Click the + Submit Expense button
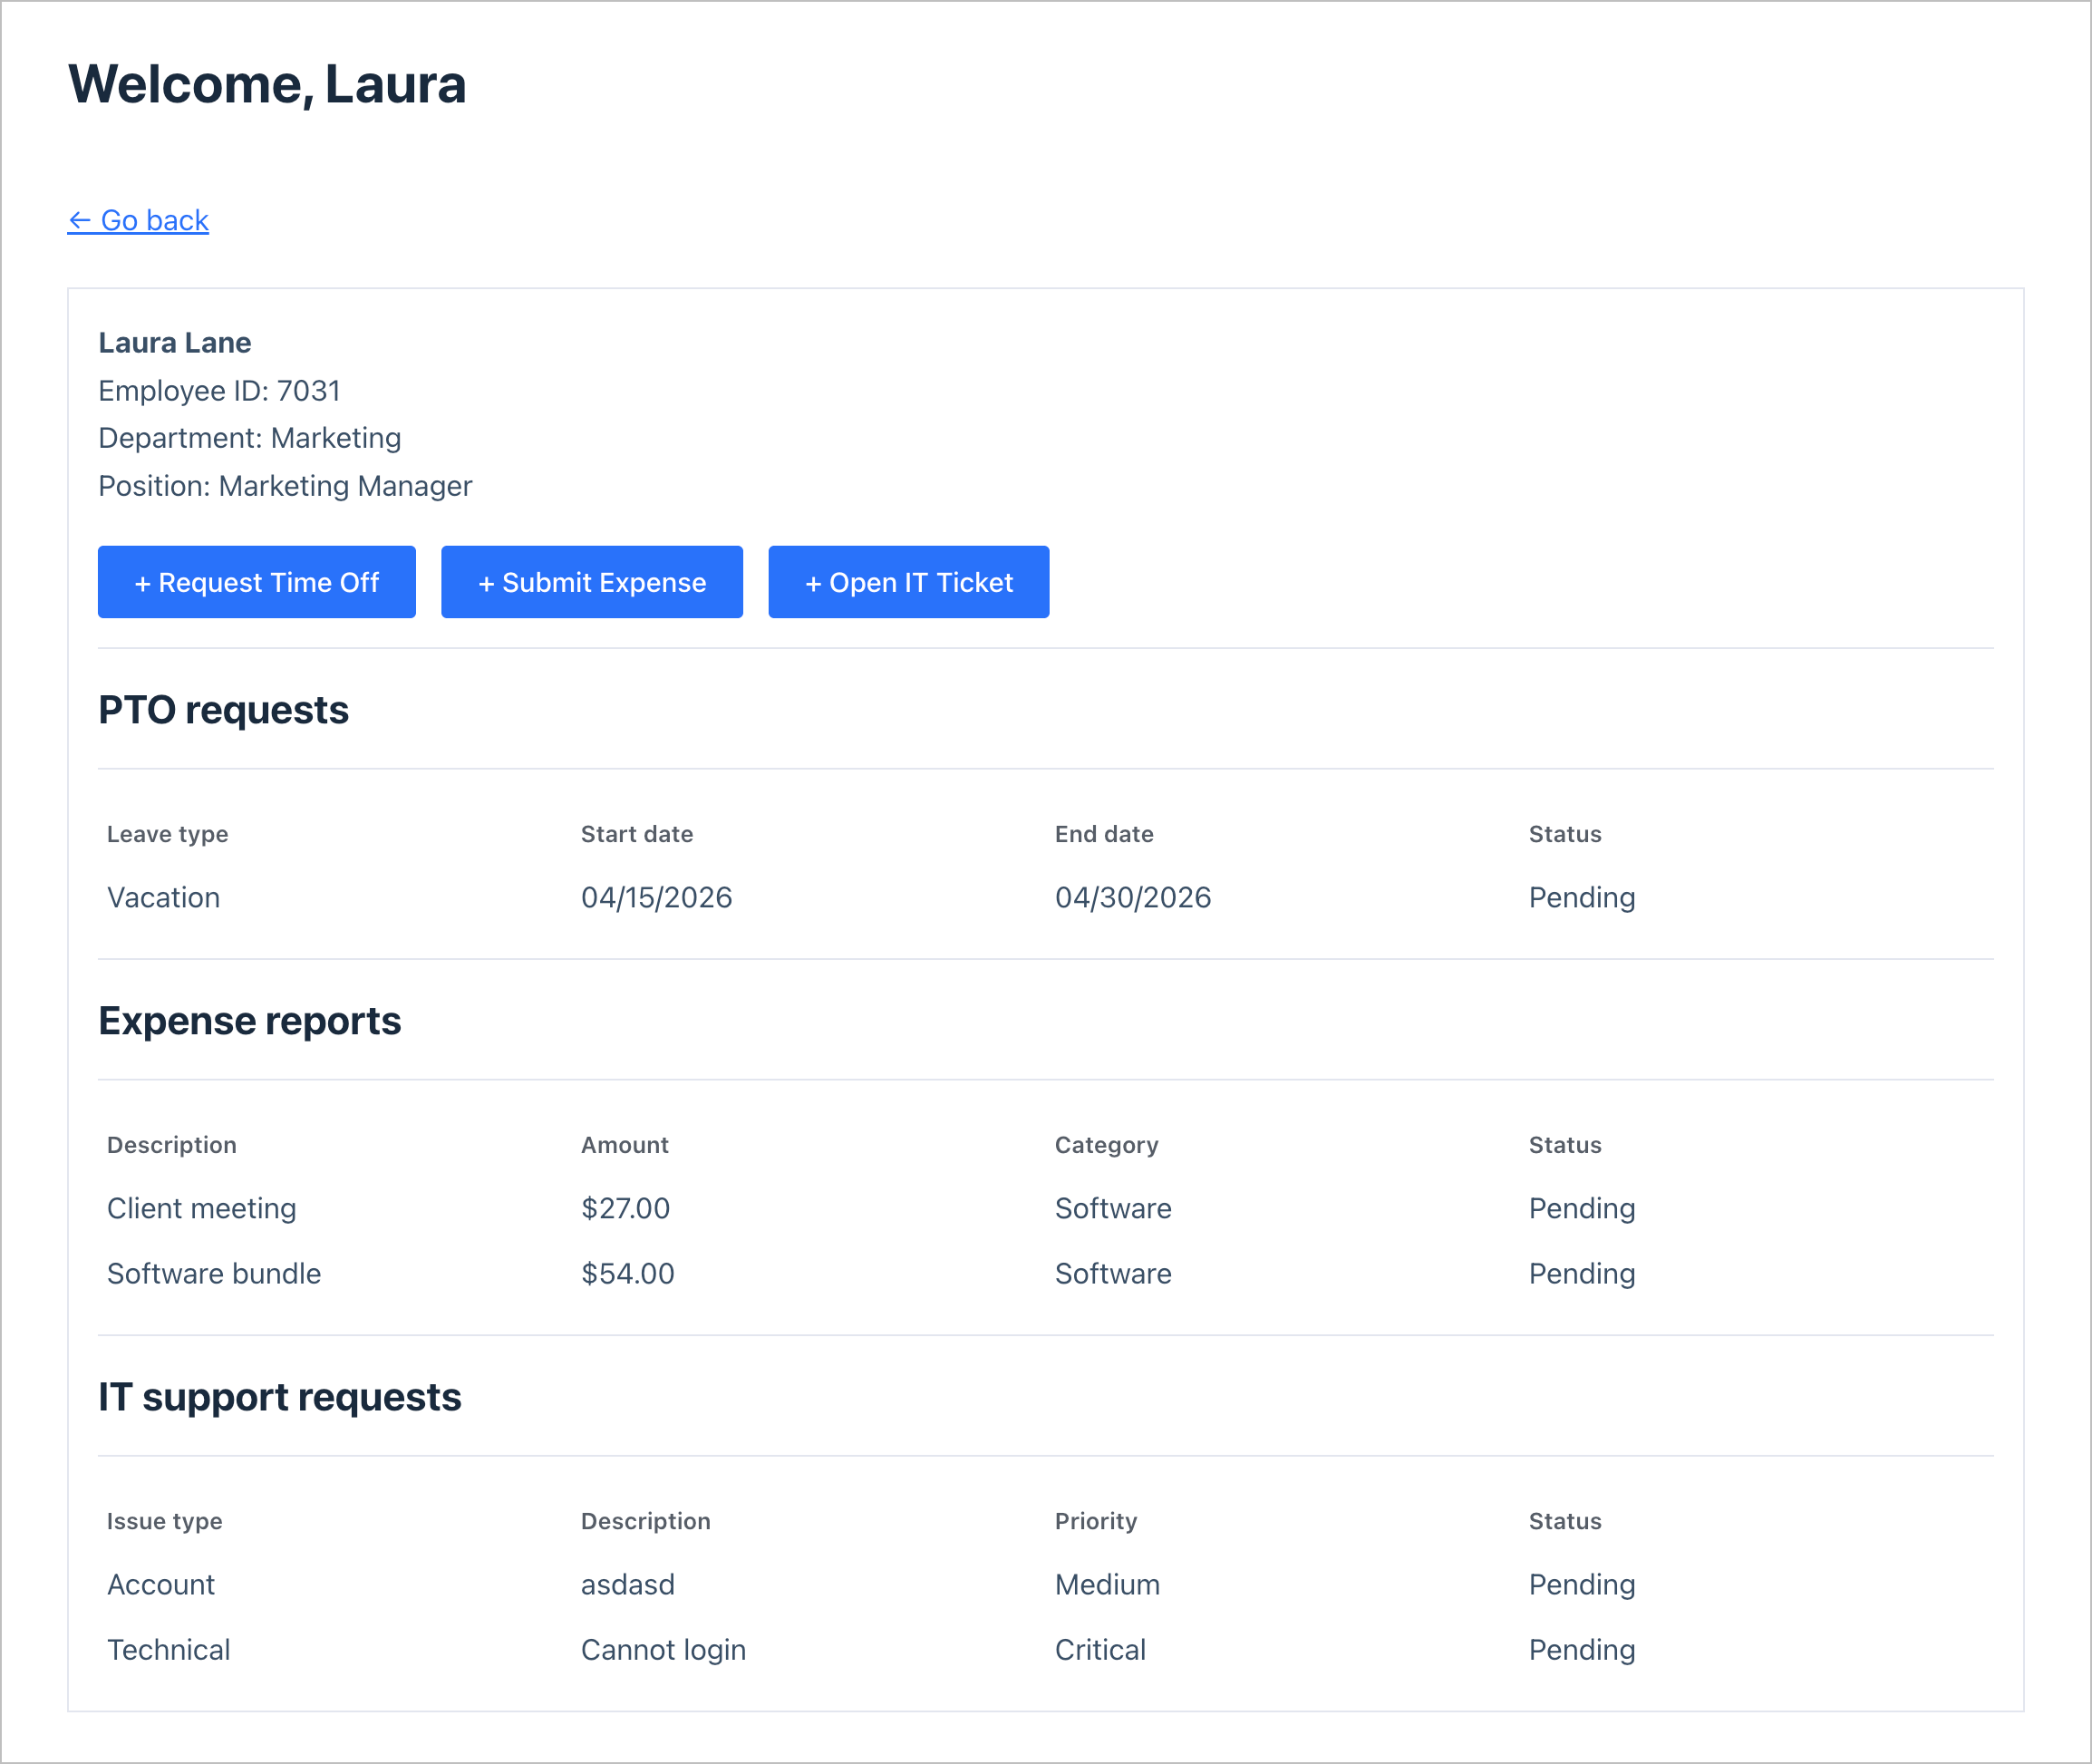2092x1764 pixels. point(592,582)
